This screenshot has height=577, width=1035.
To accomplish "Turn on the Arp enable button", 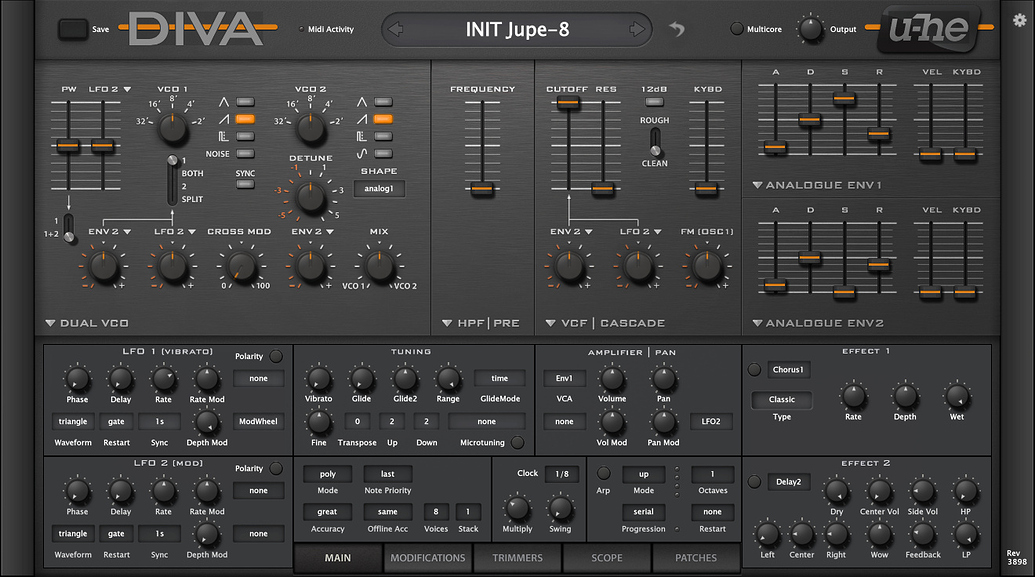I will click(x=603, y=473).
